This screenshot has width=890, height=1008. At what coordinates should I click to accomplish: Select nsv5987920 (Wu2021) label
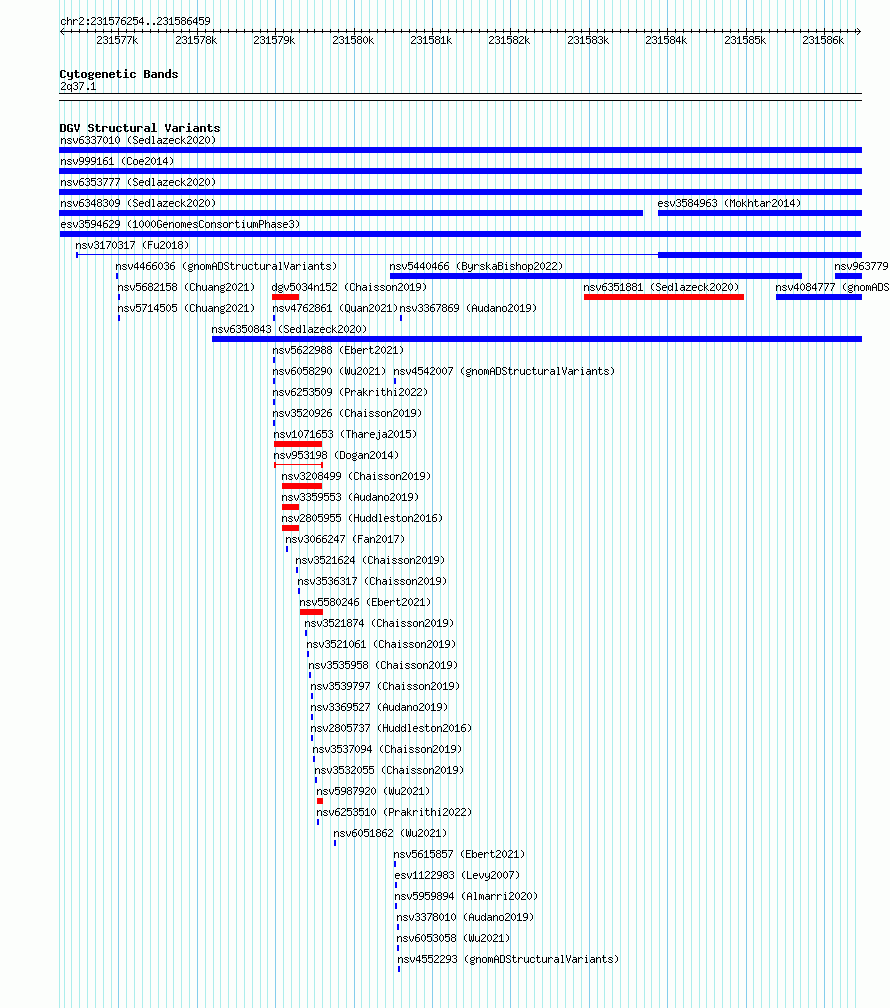tap(373, 791)
